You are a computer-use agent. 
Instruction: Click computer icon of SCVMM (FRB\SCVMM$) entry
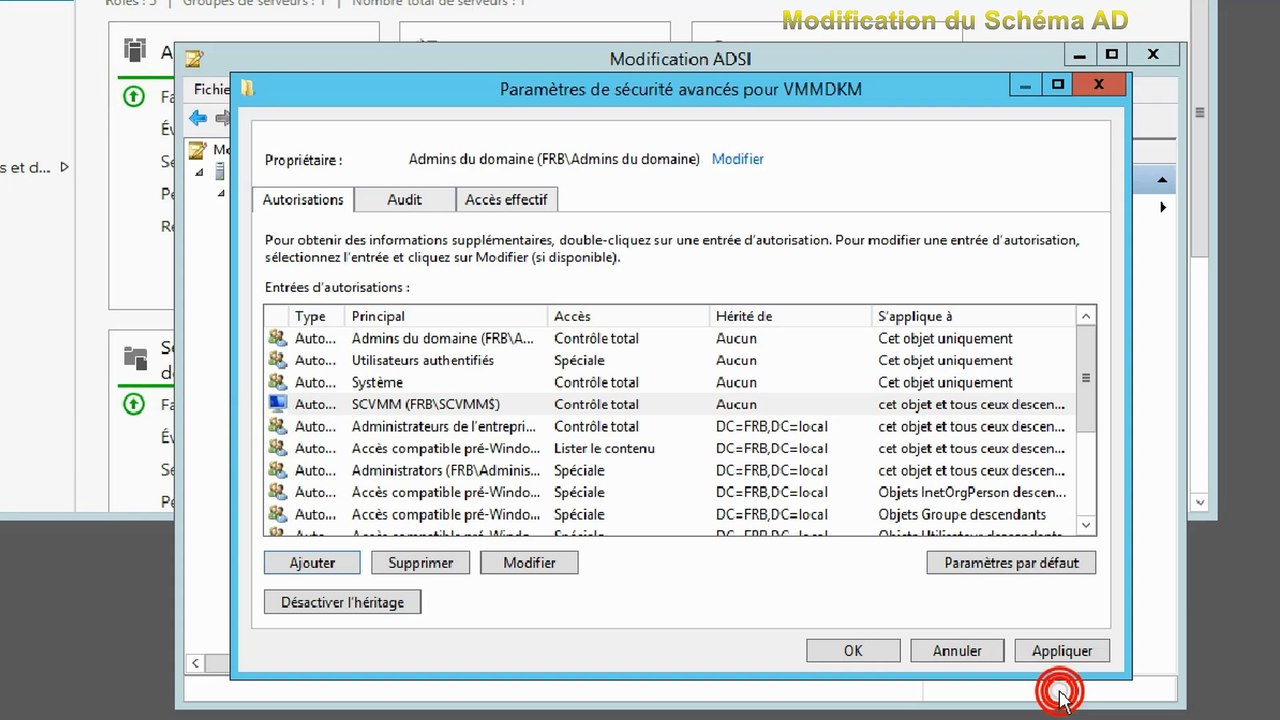point(277,404)
